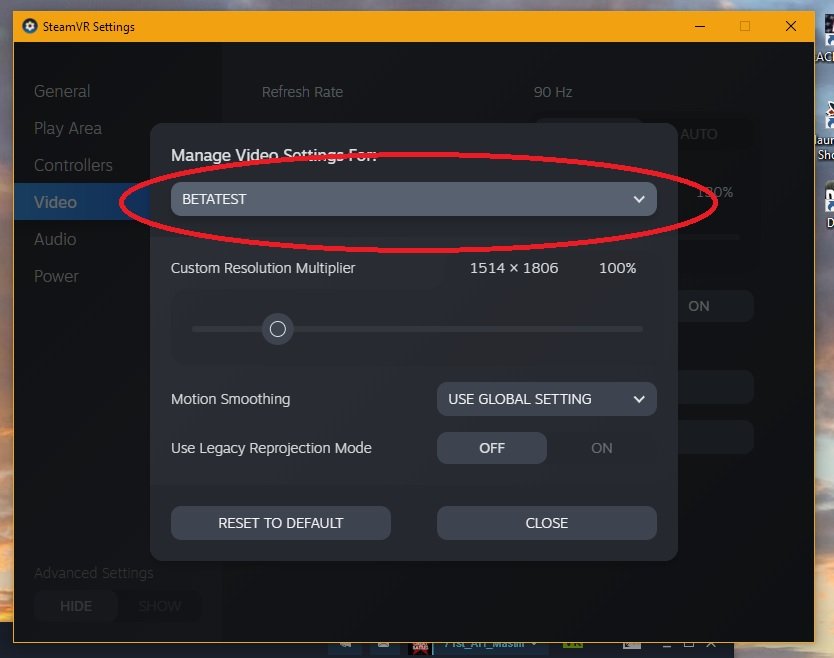Click the 100% multiplier value
The width and height of the screenshot is (834, 658).
click(x=618, y=268)
